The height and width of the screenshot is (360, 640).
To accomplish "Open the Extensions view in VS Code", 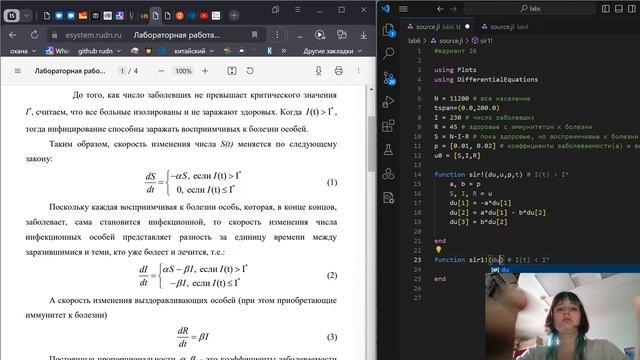I will tap(389, 126).
